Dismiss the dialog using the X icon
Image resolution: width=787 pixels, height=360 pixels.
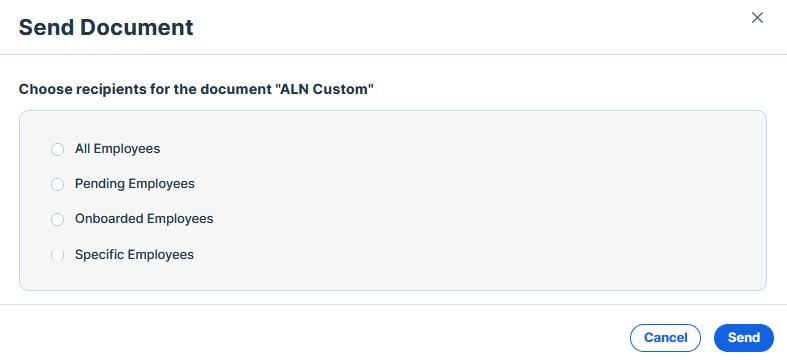click(757, 18)
